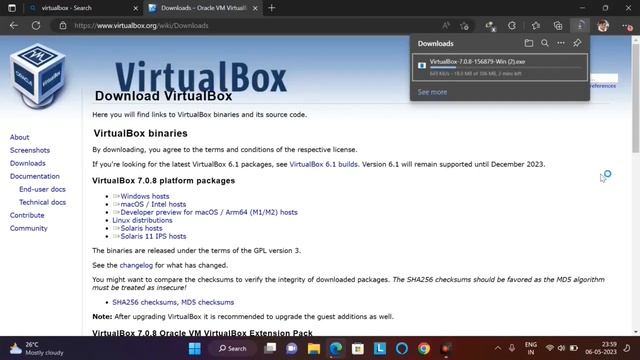The height and width of the screenshot is (360, 640).
Task: Click the VirtualBox cube logo
Action: click(x=38, y=76)
